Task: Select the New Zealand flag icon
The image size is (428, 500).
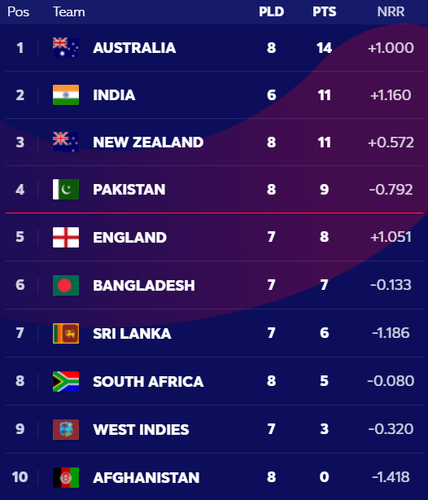Action: [66, 142]
